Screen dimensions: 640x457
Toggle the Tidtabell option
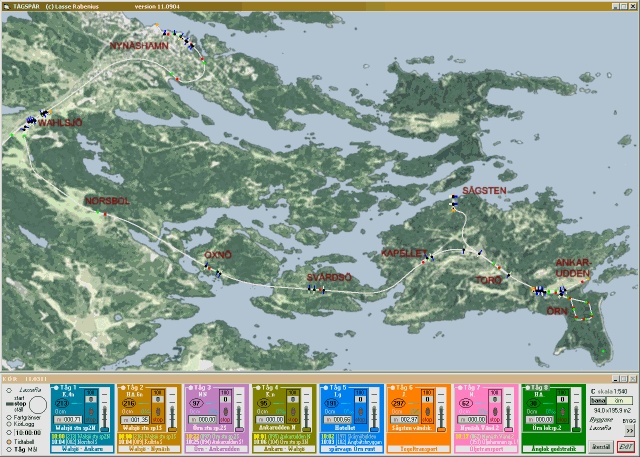coord(7,441)
